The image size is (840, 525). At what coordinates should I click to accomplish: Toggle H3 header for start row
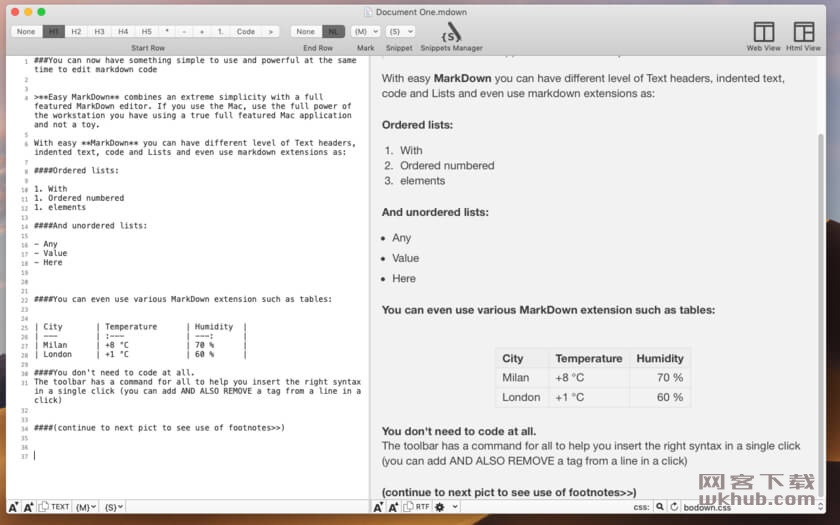coord(99,32)
